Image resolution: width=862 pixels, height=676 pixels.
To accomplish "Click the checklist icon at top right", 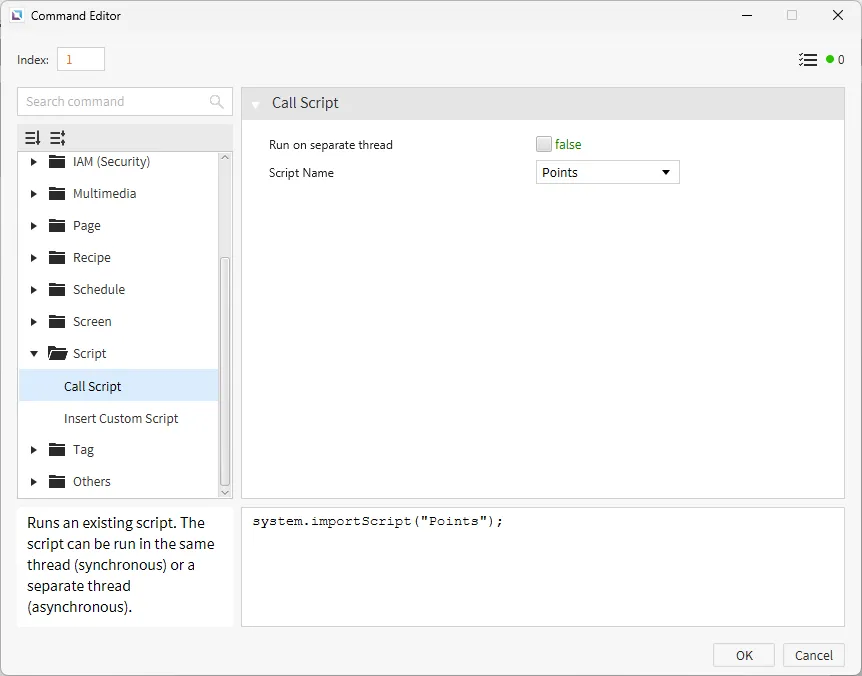I will (808, 60).
